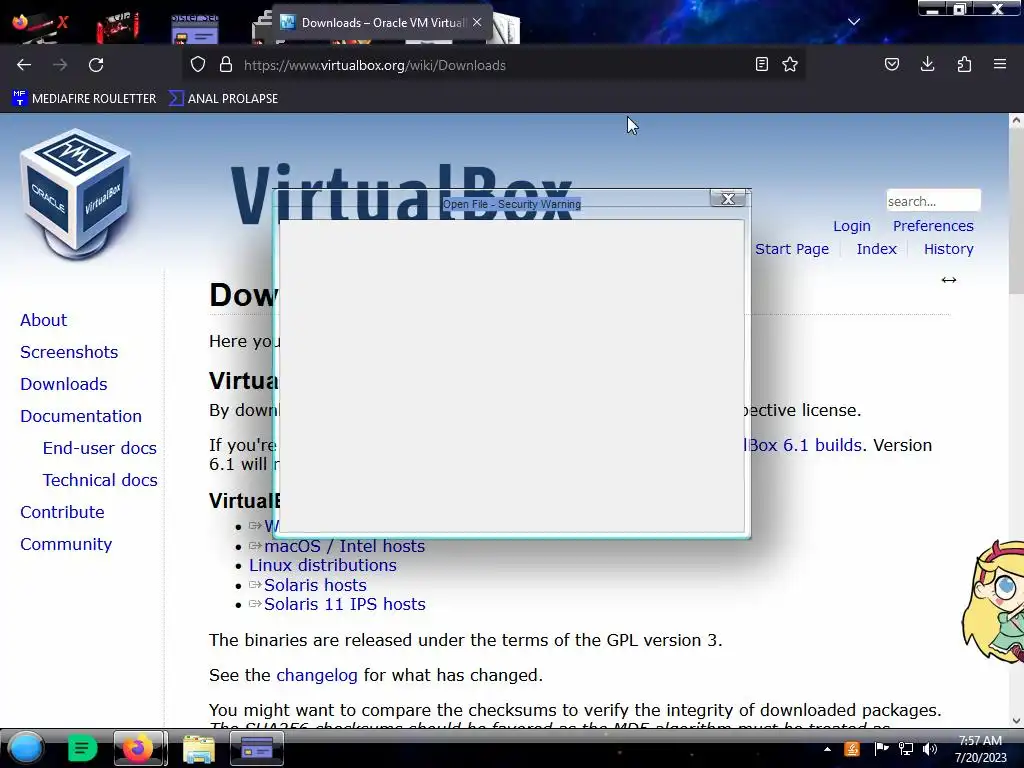This screenshot has width=1024, height=768.
Task: Close the Open File - Security Warning dialog
Action: [x=728, y=199]
